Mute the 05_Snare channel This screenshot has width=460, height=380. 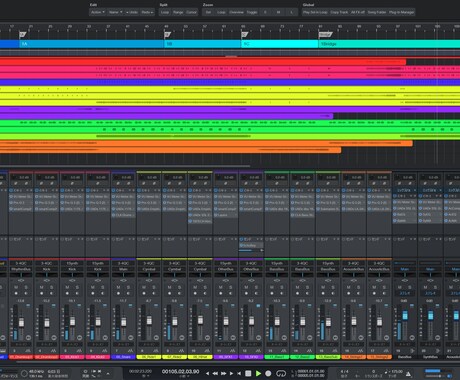118,287
